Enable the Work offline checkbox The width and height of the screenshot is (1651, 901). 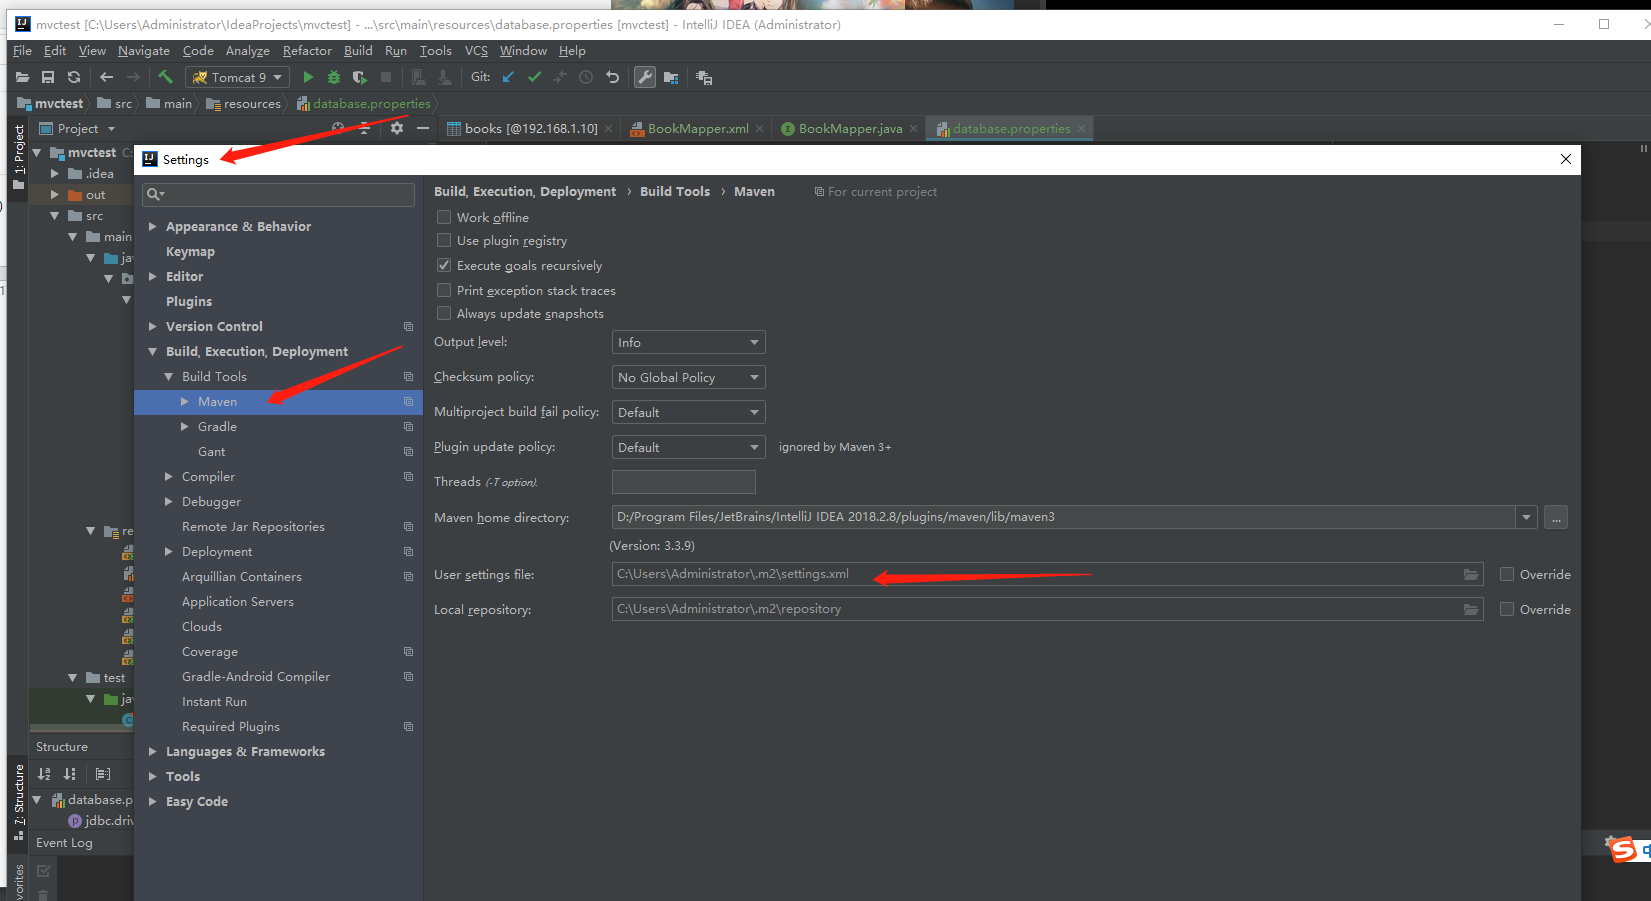pos(444,217)
